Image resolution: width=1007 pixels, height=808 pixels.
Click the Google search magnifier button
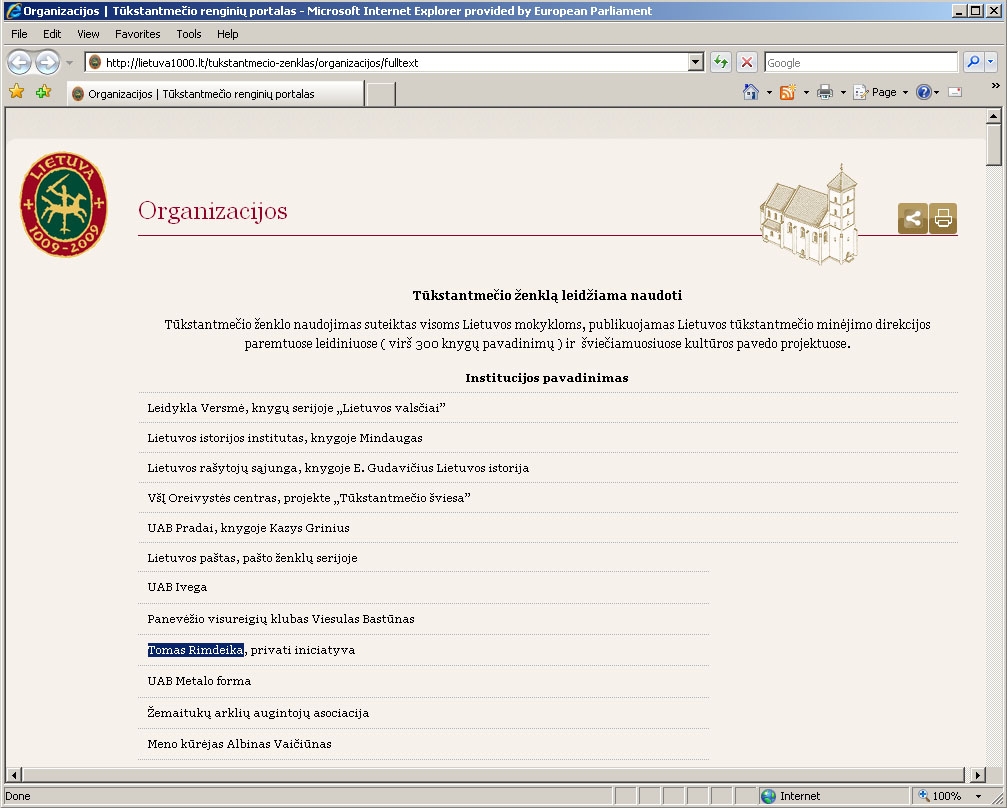972,62
